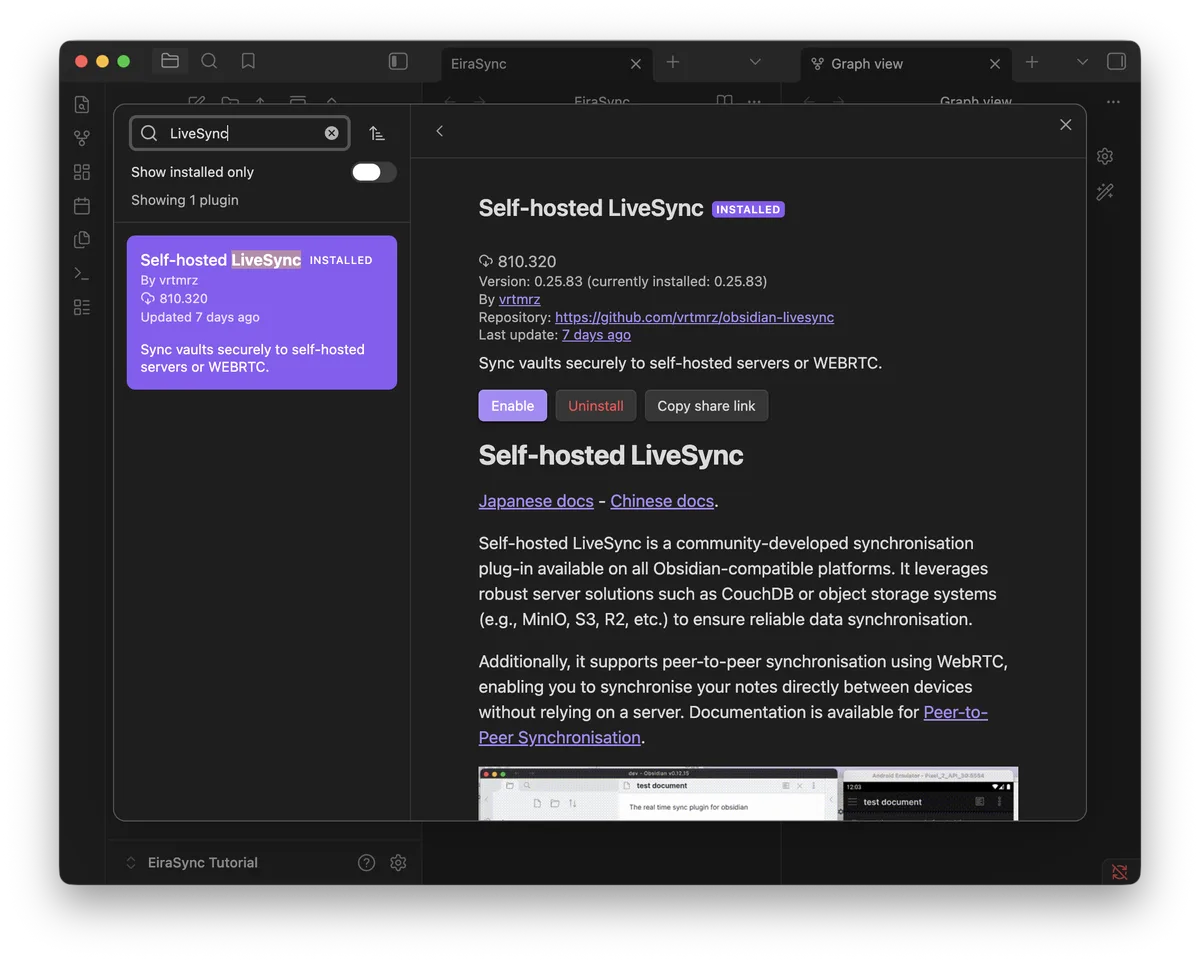Open the 7 days ago update link
The height and width of the screenshot is (963, 1200).
596,335
